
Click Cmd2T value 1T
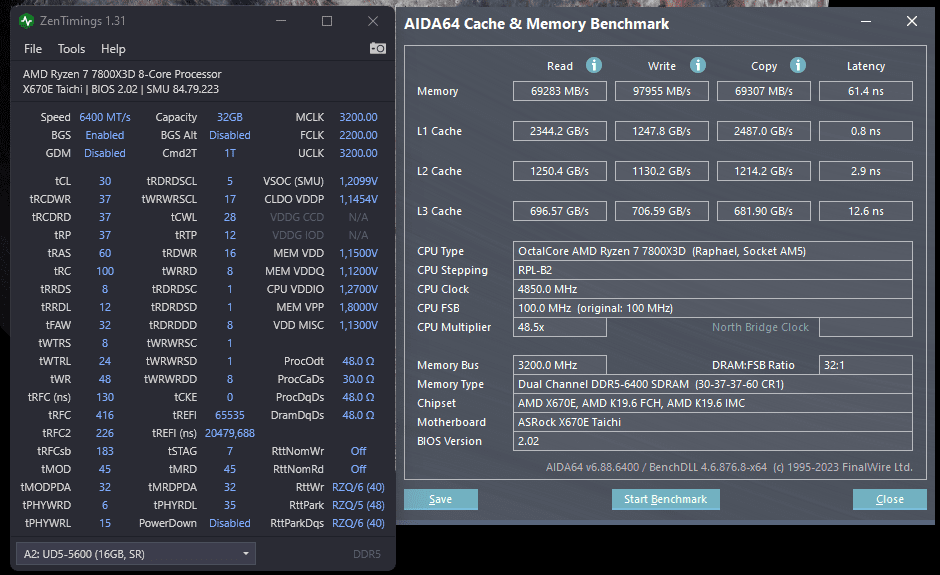click(230, 153)
